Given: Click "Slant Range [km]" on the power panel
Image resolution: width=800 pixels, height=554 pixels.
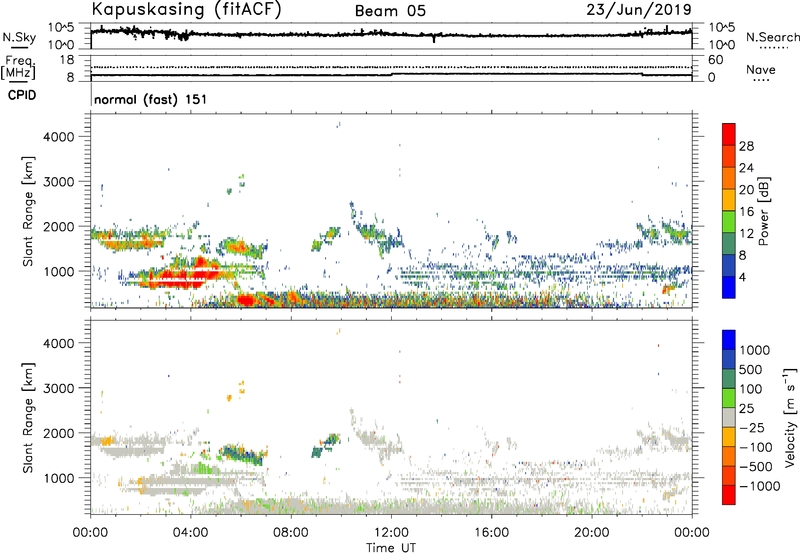Looking at the screenshot, I should pyautogui.click(x=29, y=211).
